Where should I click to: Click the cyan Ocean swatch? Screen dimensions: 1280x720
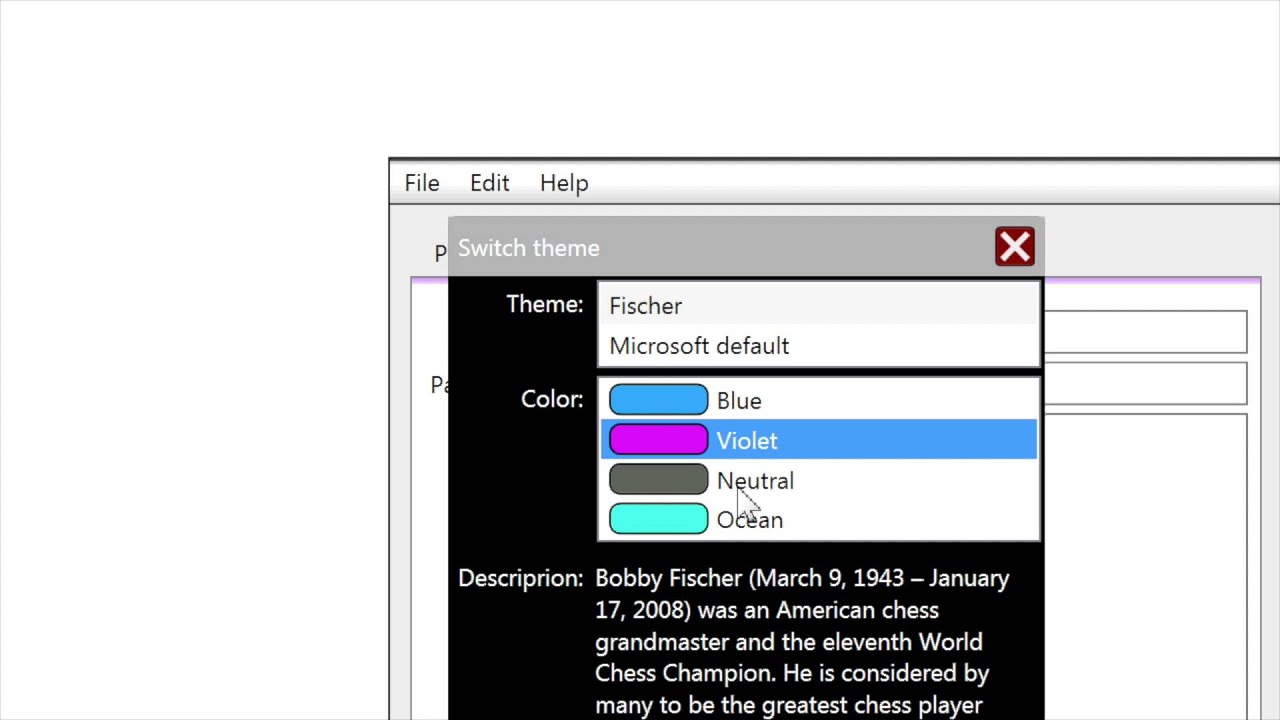tap(658, 519)
